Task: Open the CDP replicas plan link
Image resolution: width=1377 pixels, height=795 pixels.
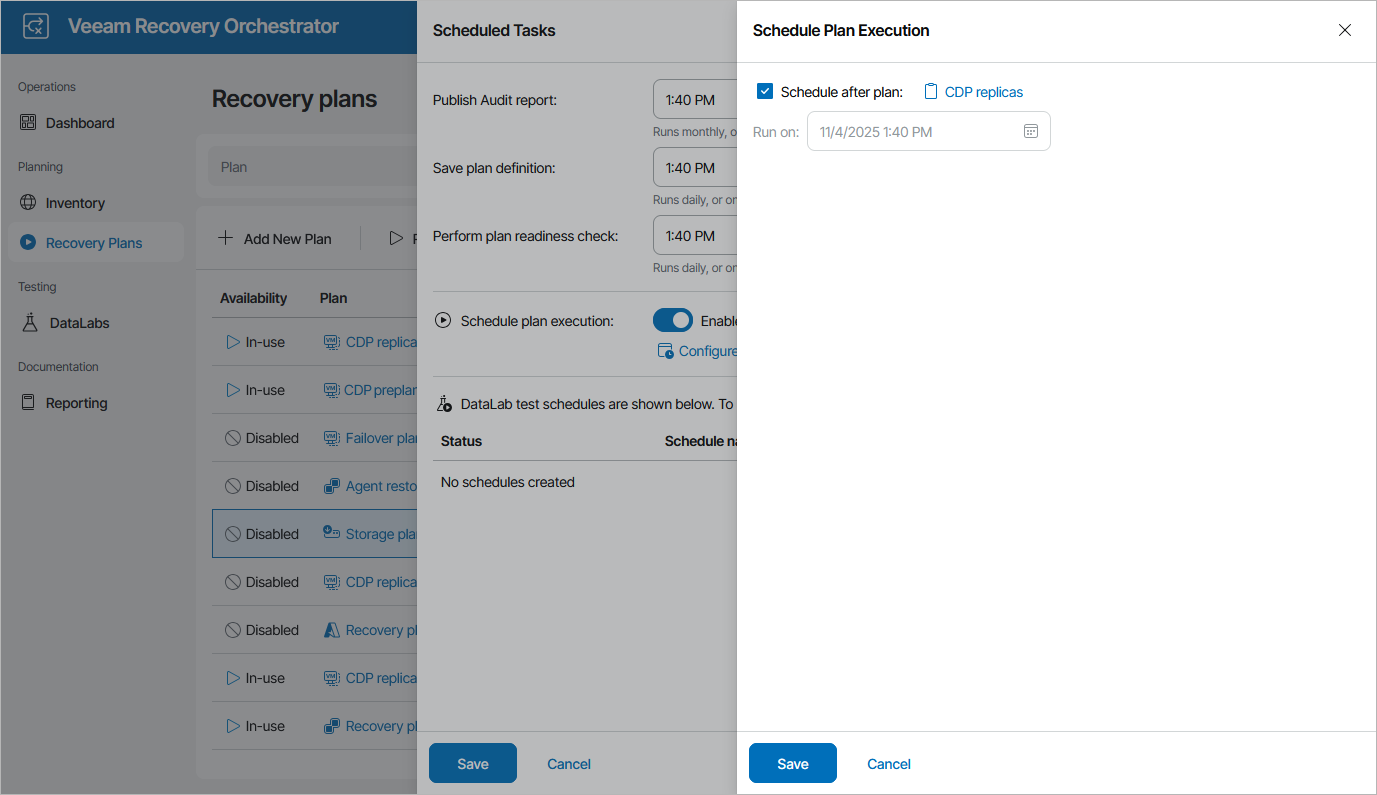Action: (983, 92)
